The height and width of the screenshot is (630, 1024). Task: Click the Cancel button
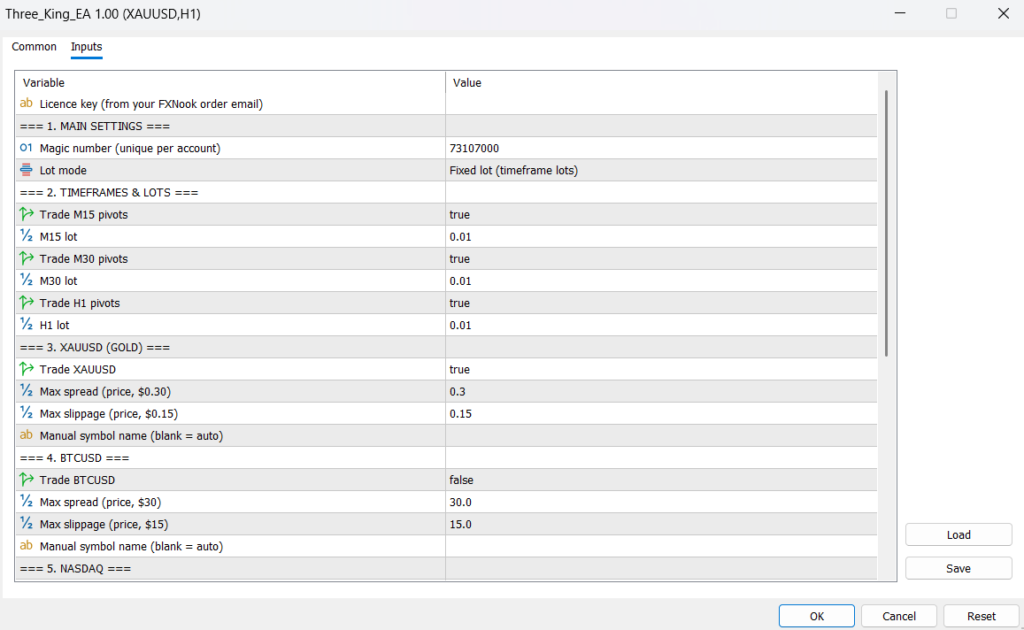click(x=899, y=616)
